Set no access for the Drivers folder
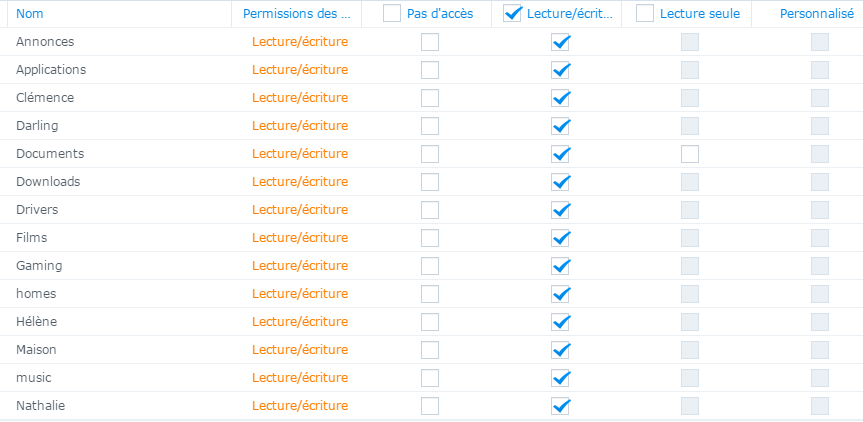The width and height of the screenshot is (863, 422). (x=429, y=210)
